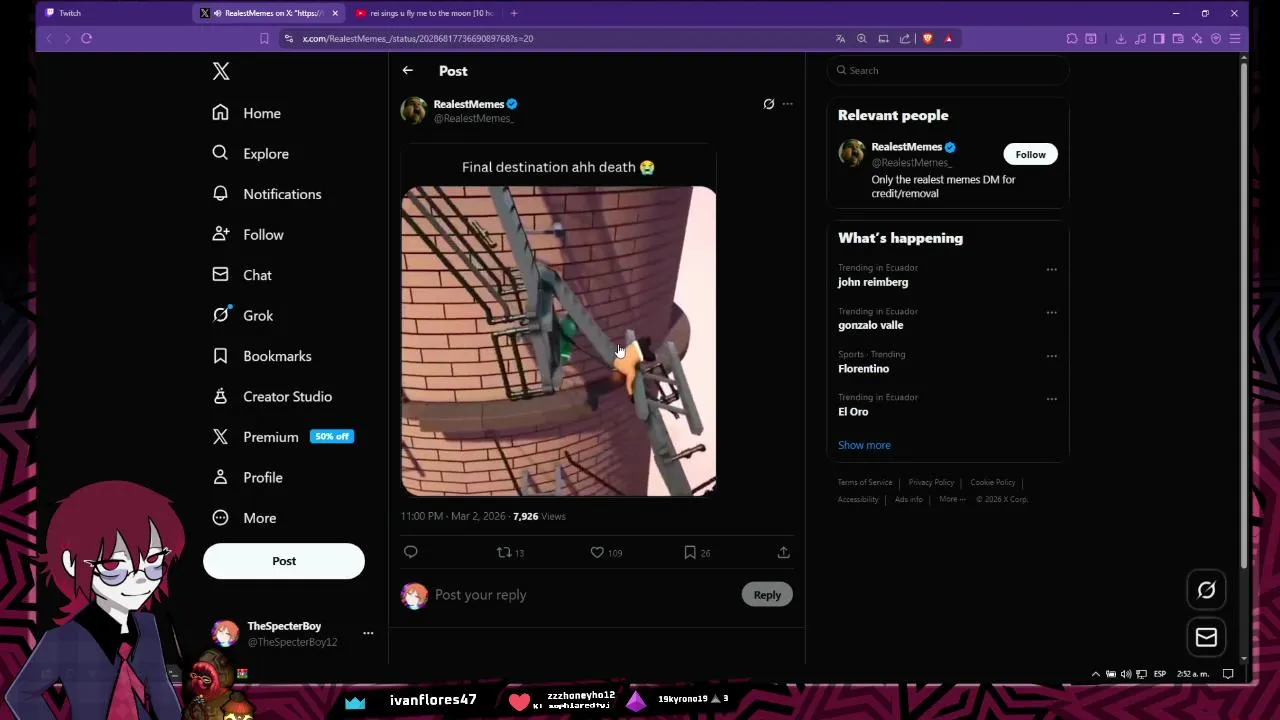Repost the tweet with 13 reposts
The width and height of the screenshot is (1280, 720).
tap(510, 552)
